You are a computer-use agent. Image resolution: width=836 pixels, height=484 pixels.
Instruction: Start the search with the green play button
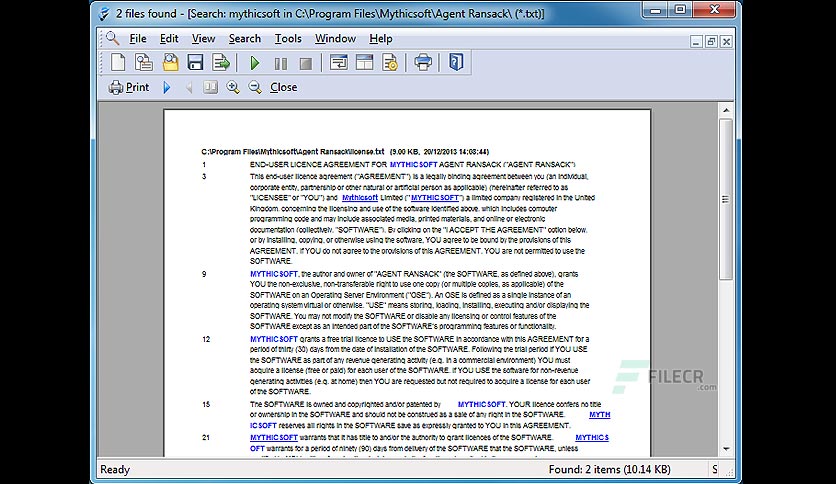point(255,63)
